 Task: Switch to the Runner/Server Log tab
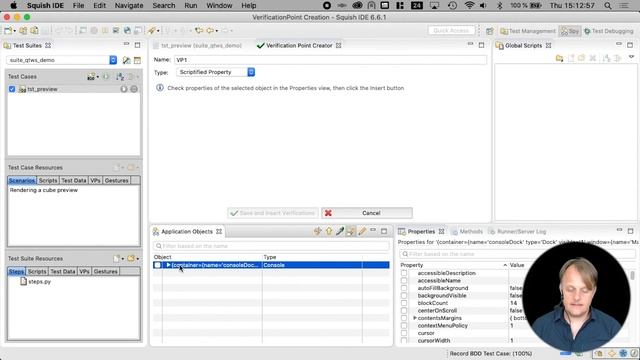click(x=517, y=231)
